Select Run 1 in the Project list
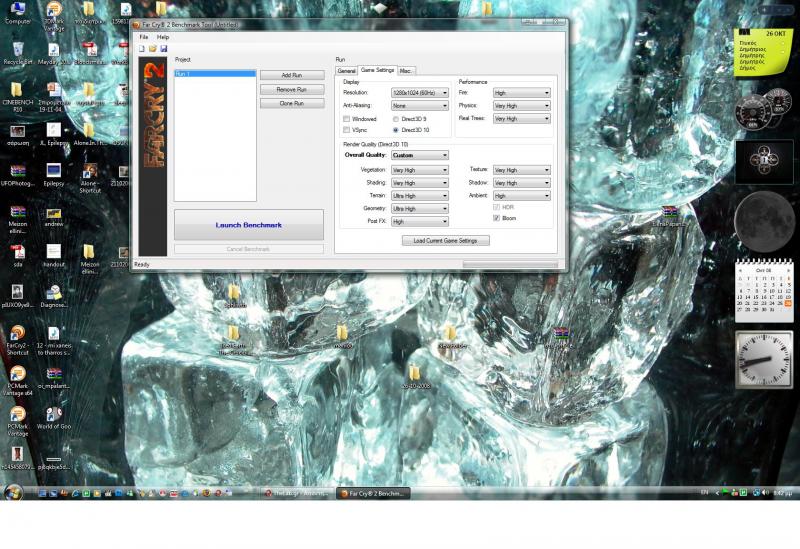Image resolution: width=800 pixels, height=549 pixels. pos(215,74)
